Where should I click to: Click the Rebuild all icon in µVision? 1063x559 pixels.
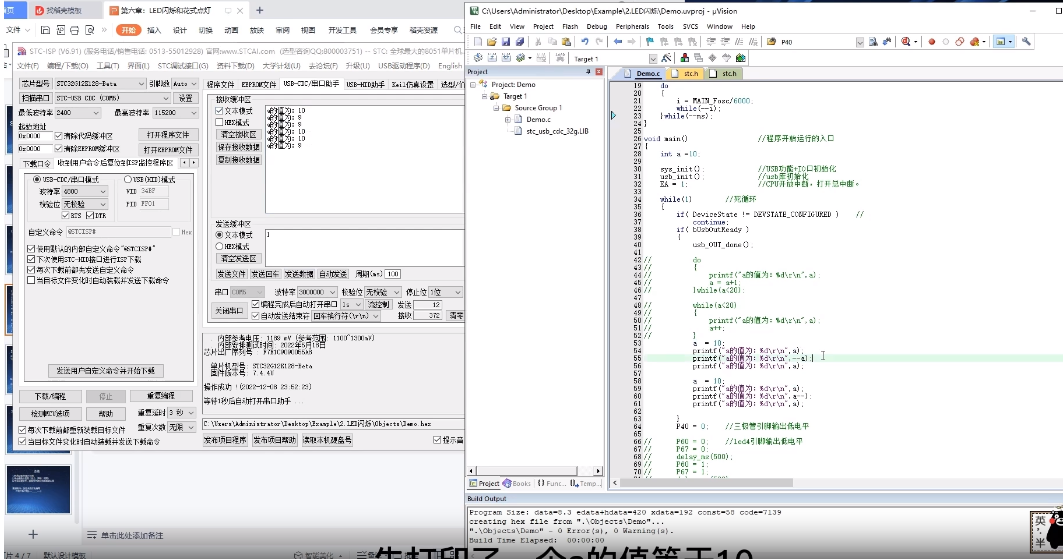[506, 58]
